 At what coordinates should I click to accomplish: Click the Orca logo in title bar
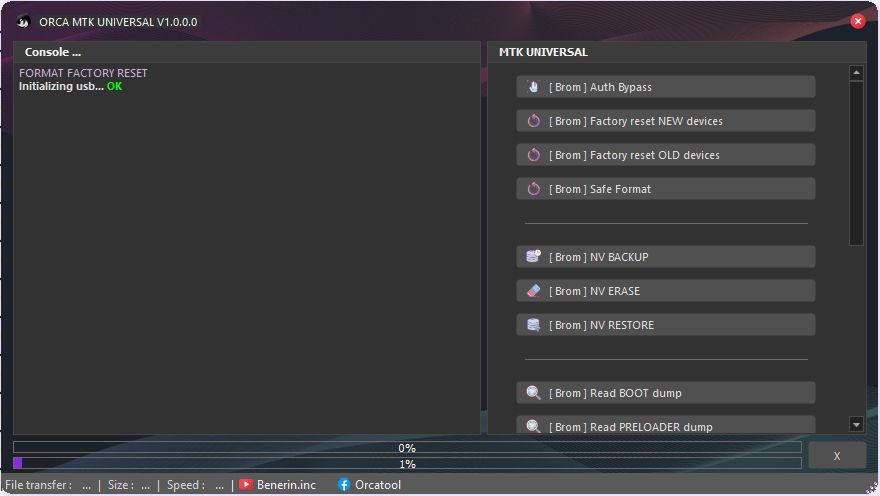pos(24,21)
